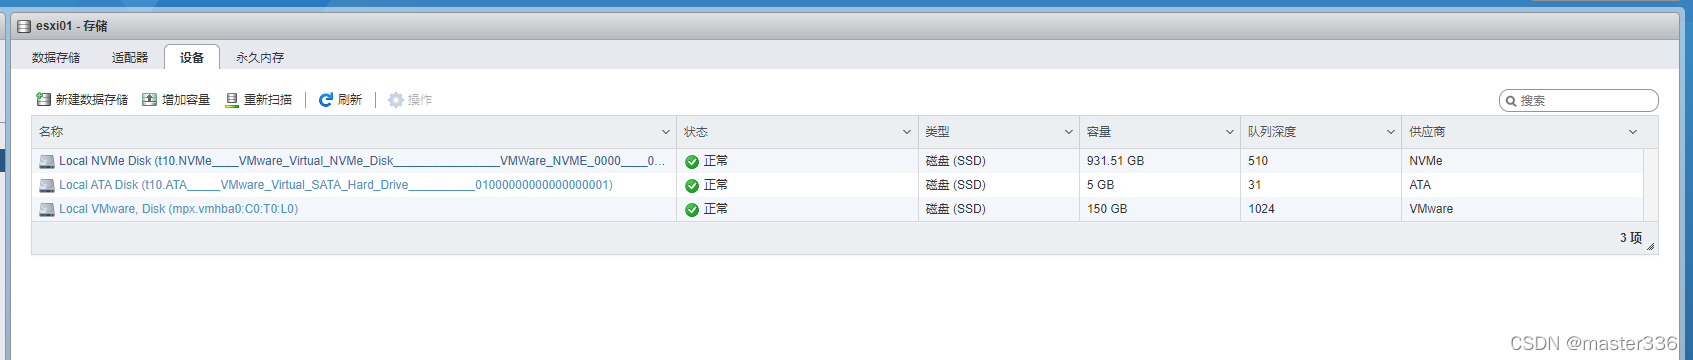Click the actions gear icon (操作)

(396, 100)
